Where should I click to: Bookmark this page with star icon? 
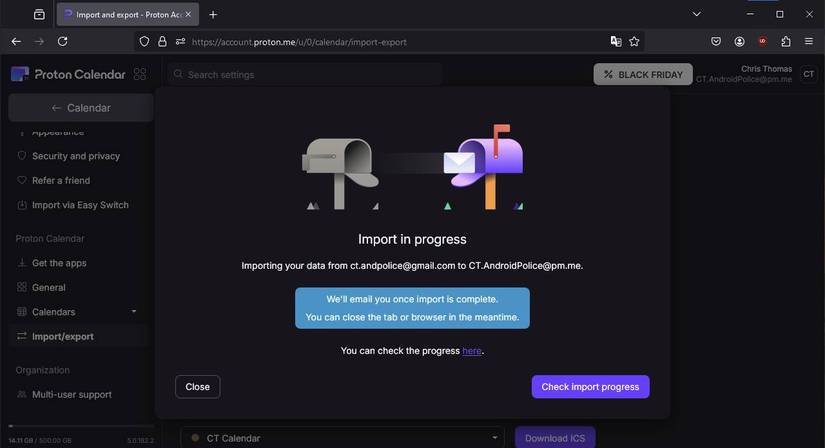click(634, 41)
